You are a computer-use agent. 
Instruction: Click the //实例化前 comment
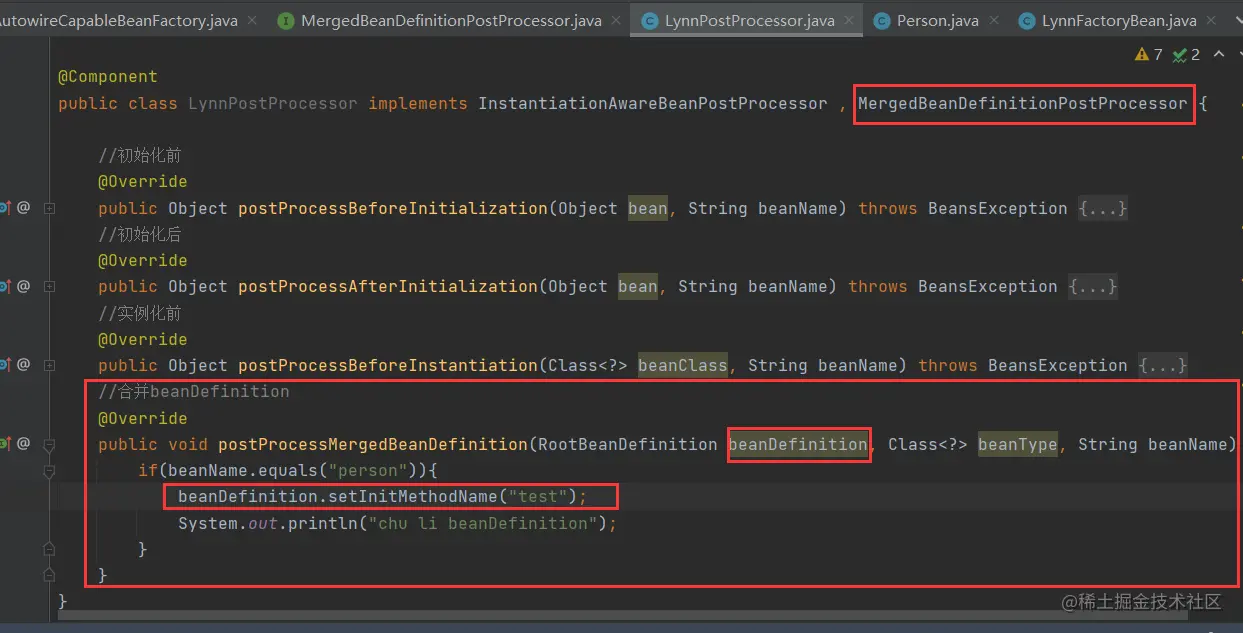point(140,313)
